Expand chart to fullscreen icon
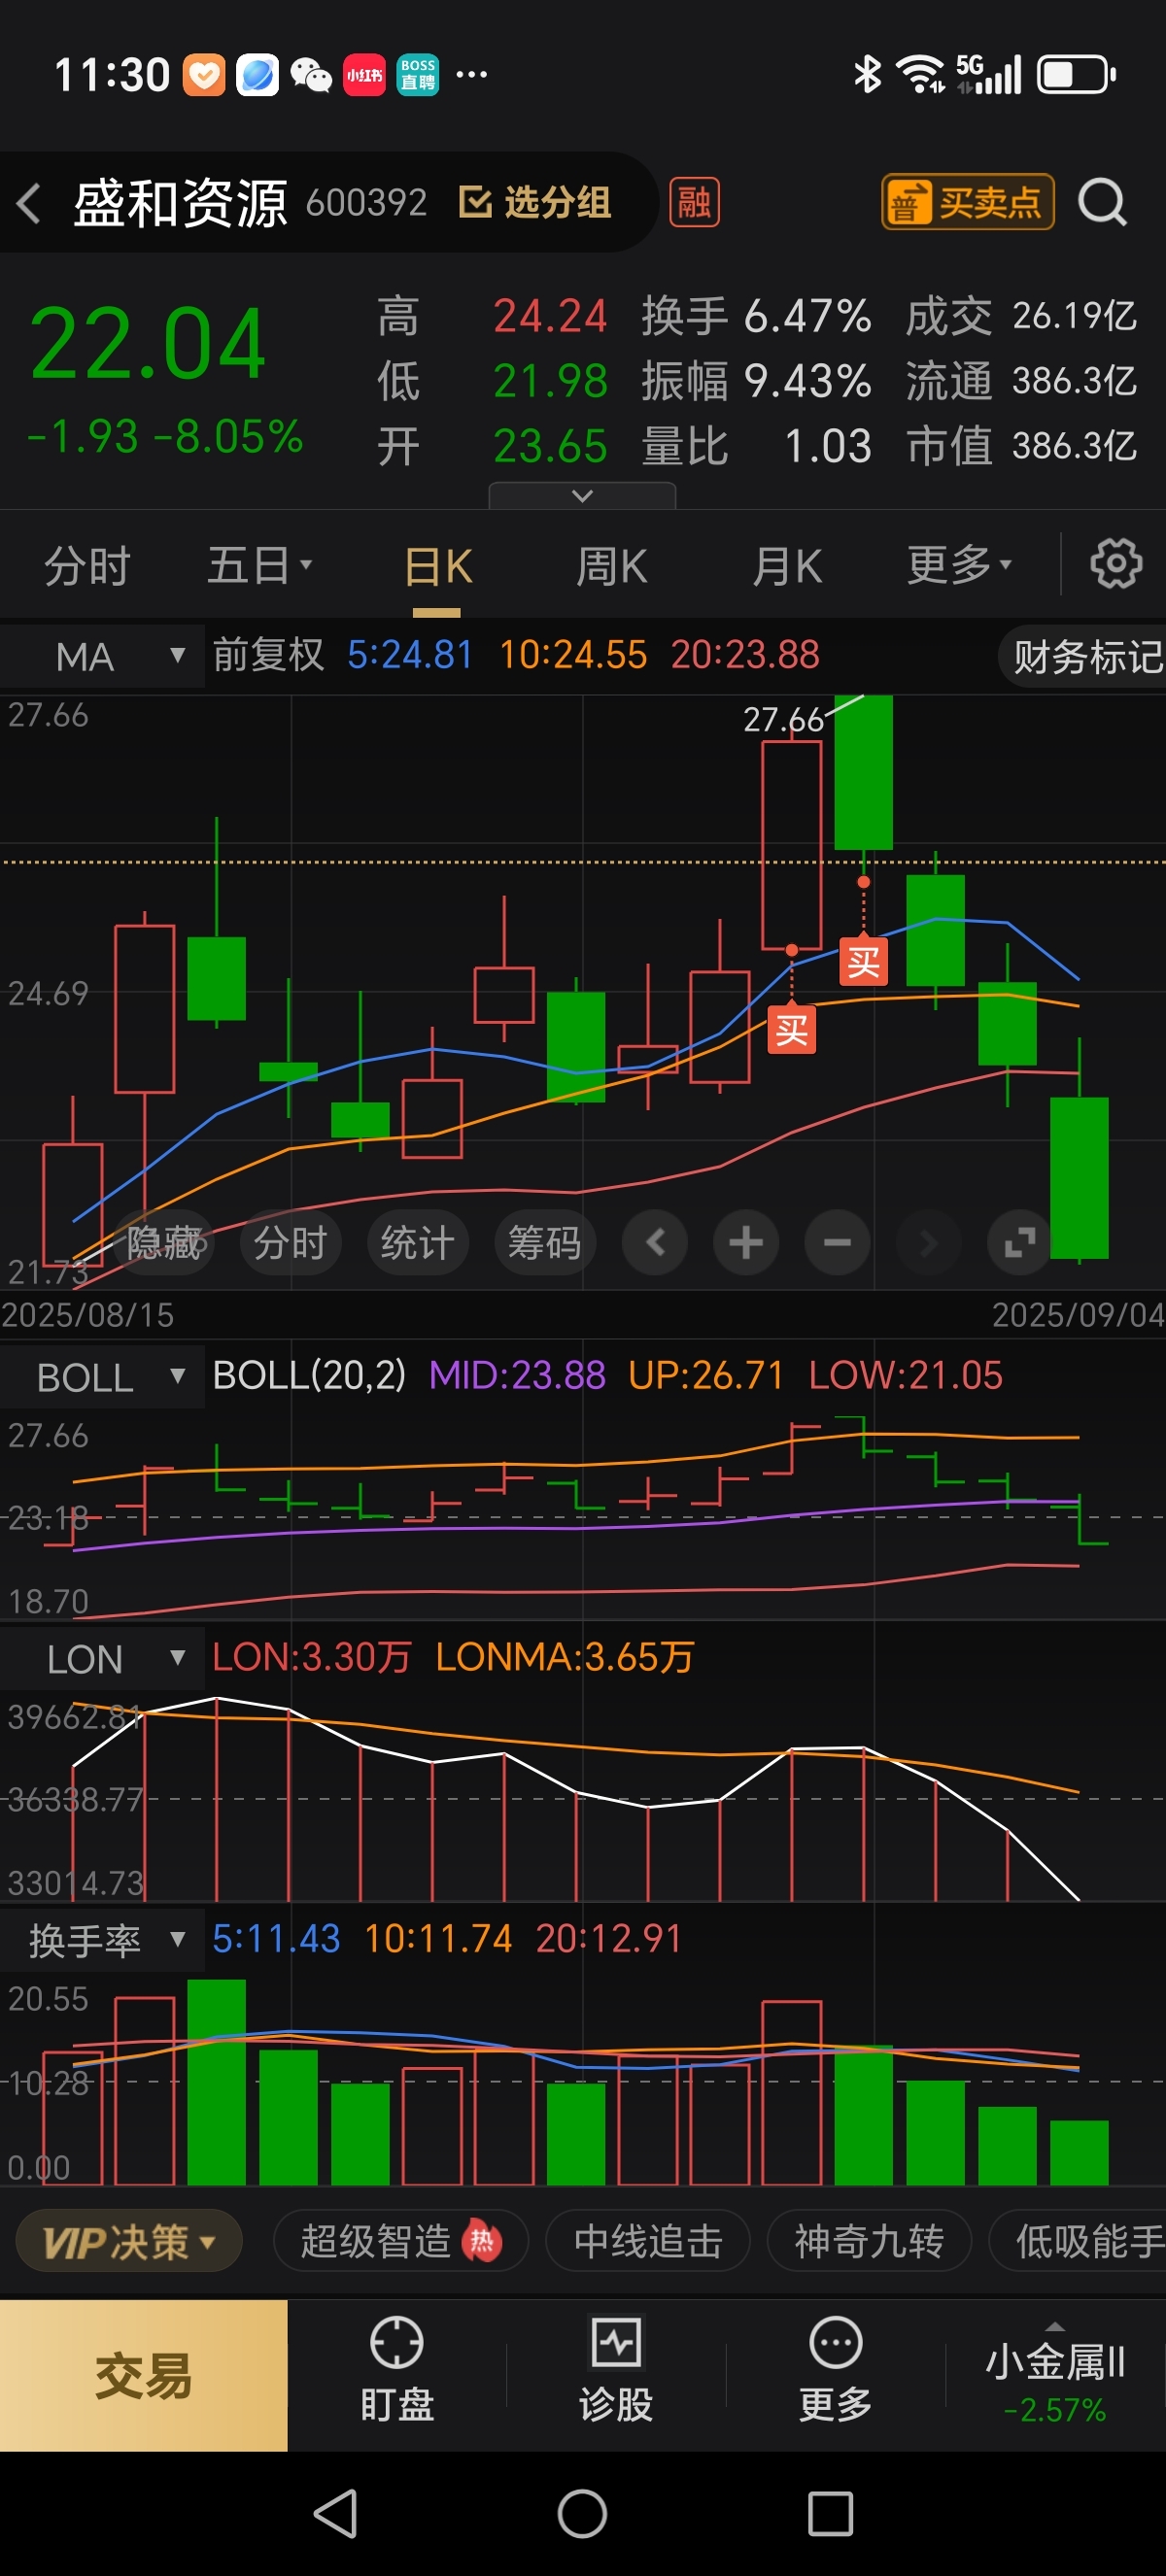The height and width of the screenshot is (2576, 1166). point(1019,1243)
